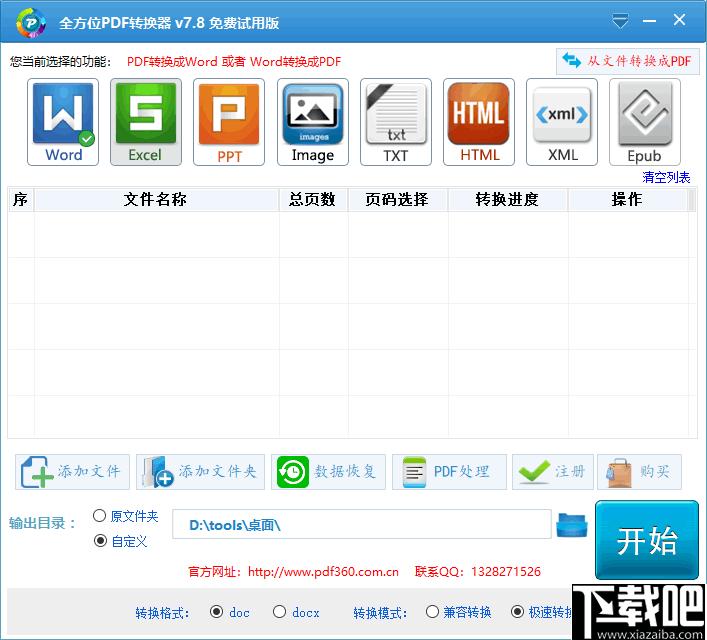This screenshot has width=707, height=640.
Task: Select the 原文件夹 radio button
Action: (99, 516)
